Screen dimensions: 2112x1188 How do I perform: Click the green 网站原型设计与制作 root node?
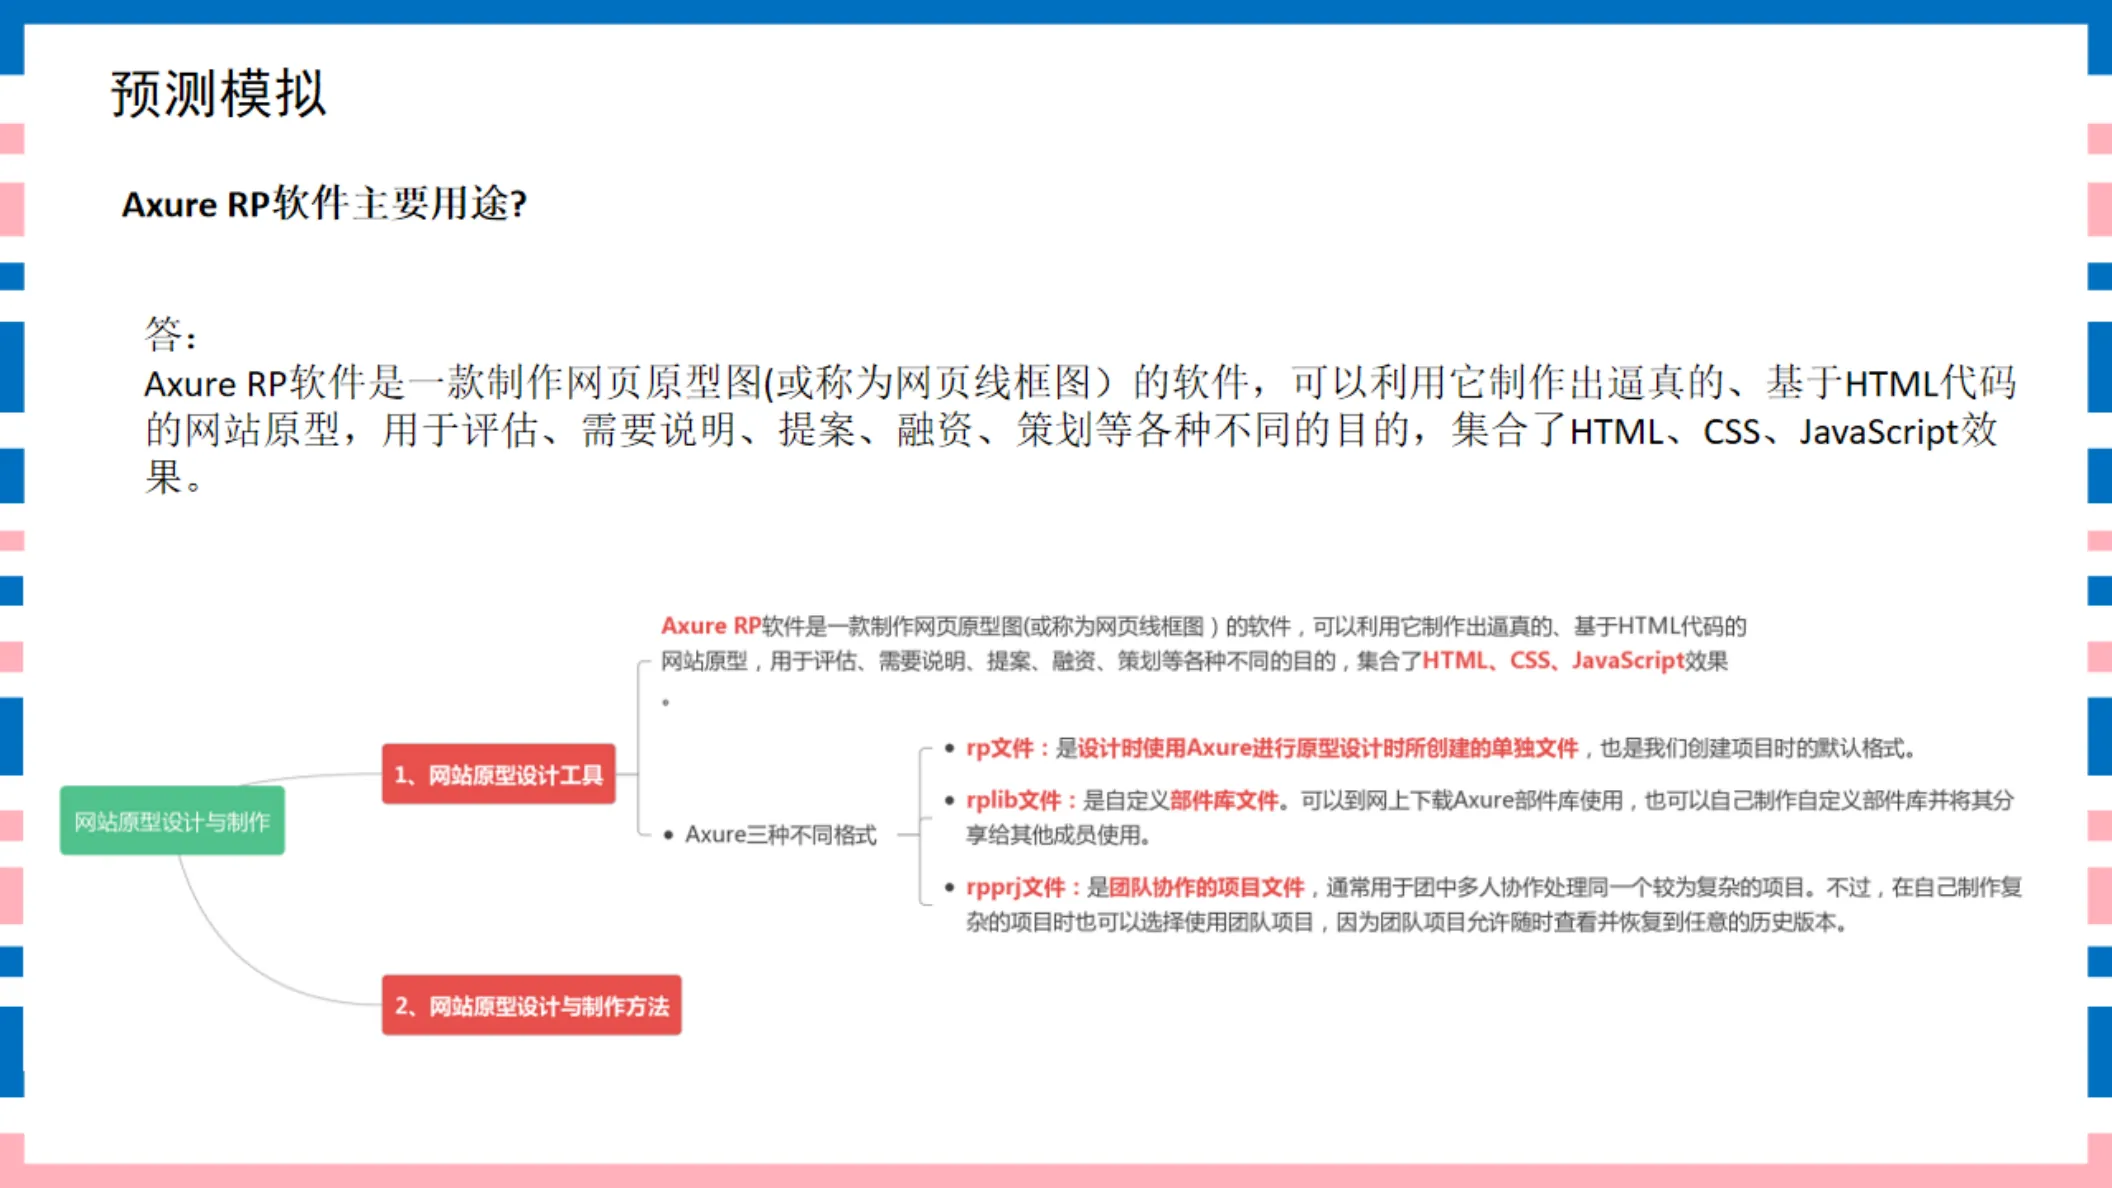[x=172, y=821]
